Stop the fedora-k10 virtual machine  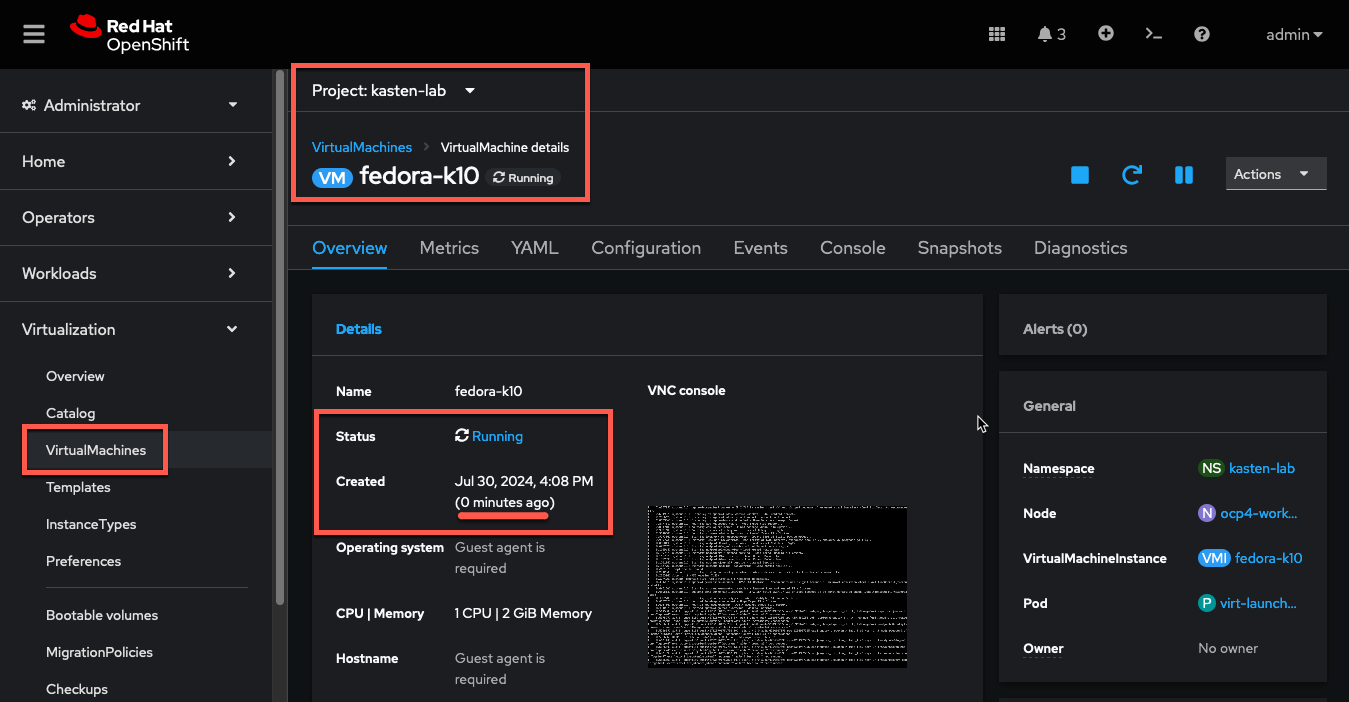tap(1080, 175)
